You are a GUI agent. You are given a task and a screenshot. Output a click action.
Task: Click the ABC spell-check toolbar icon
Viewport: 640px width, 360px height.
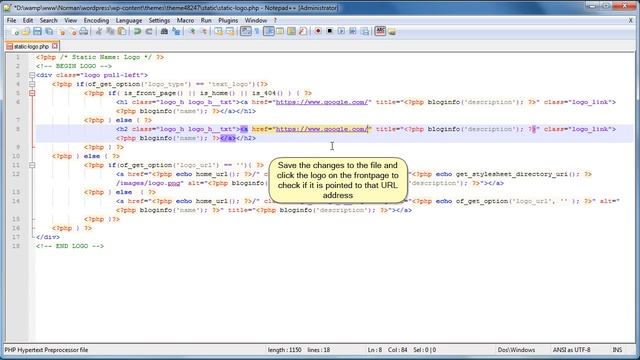pos(380,31)
